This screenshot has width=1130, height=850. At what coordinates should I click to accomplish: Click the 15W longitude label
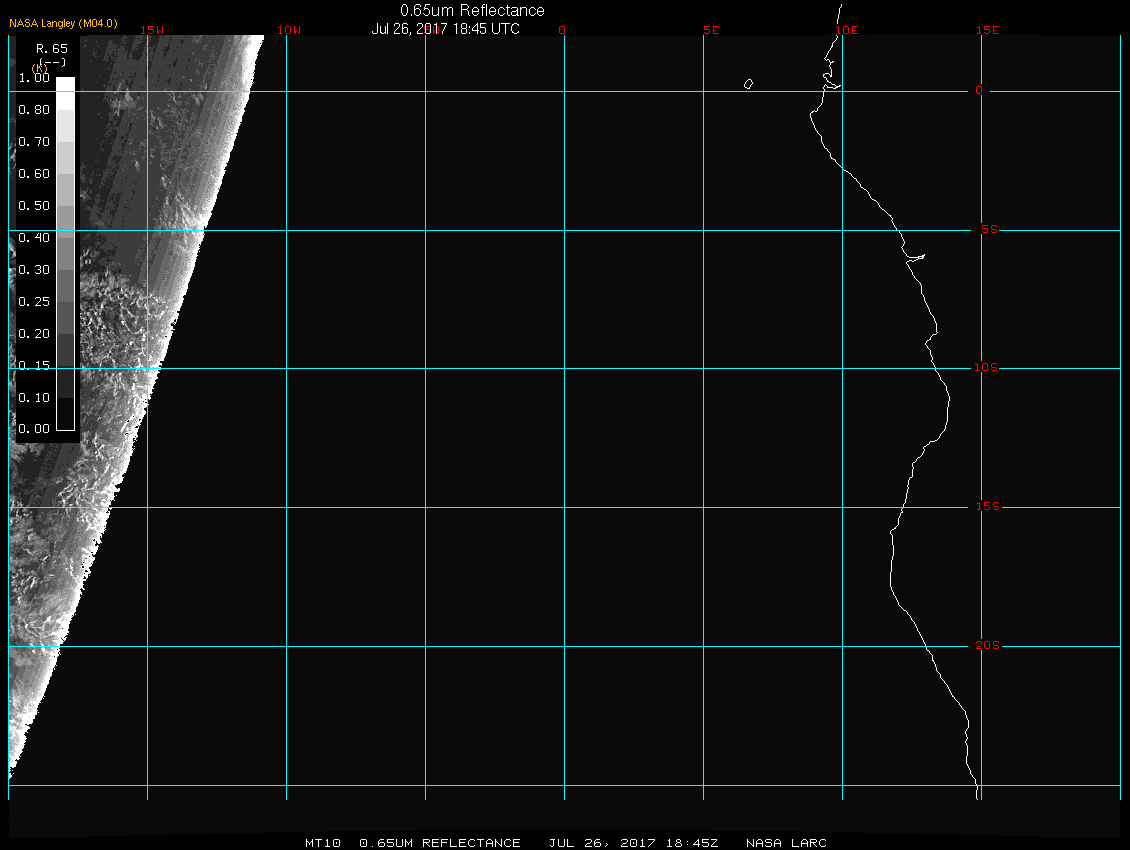(152, 30)
